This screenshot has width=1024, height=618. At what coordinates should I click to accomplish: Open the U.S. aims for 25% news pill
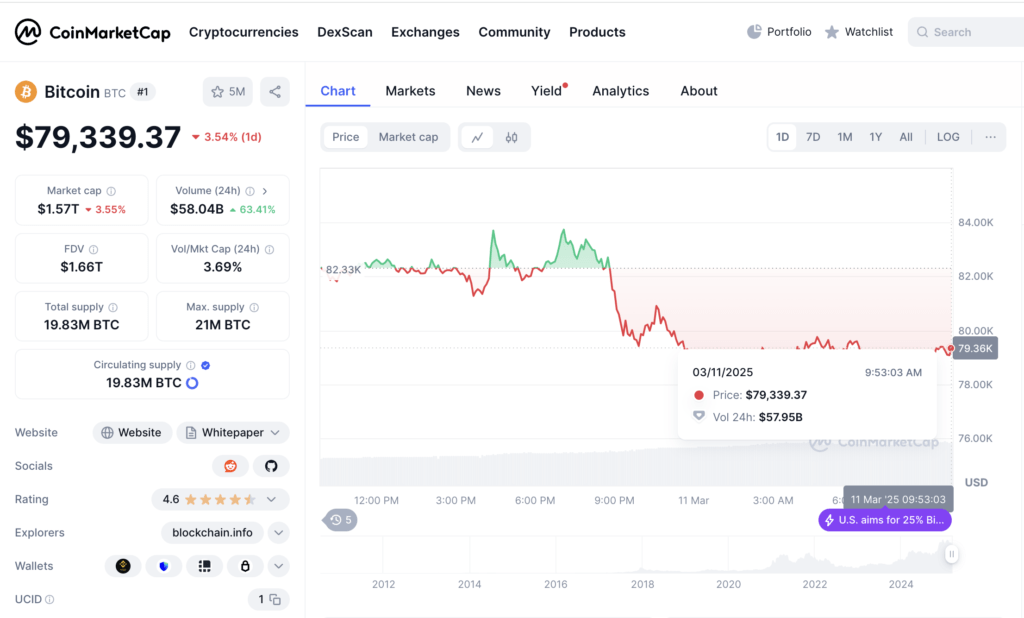[x=885, y=521]
